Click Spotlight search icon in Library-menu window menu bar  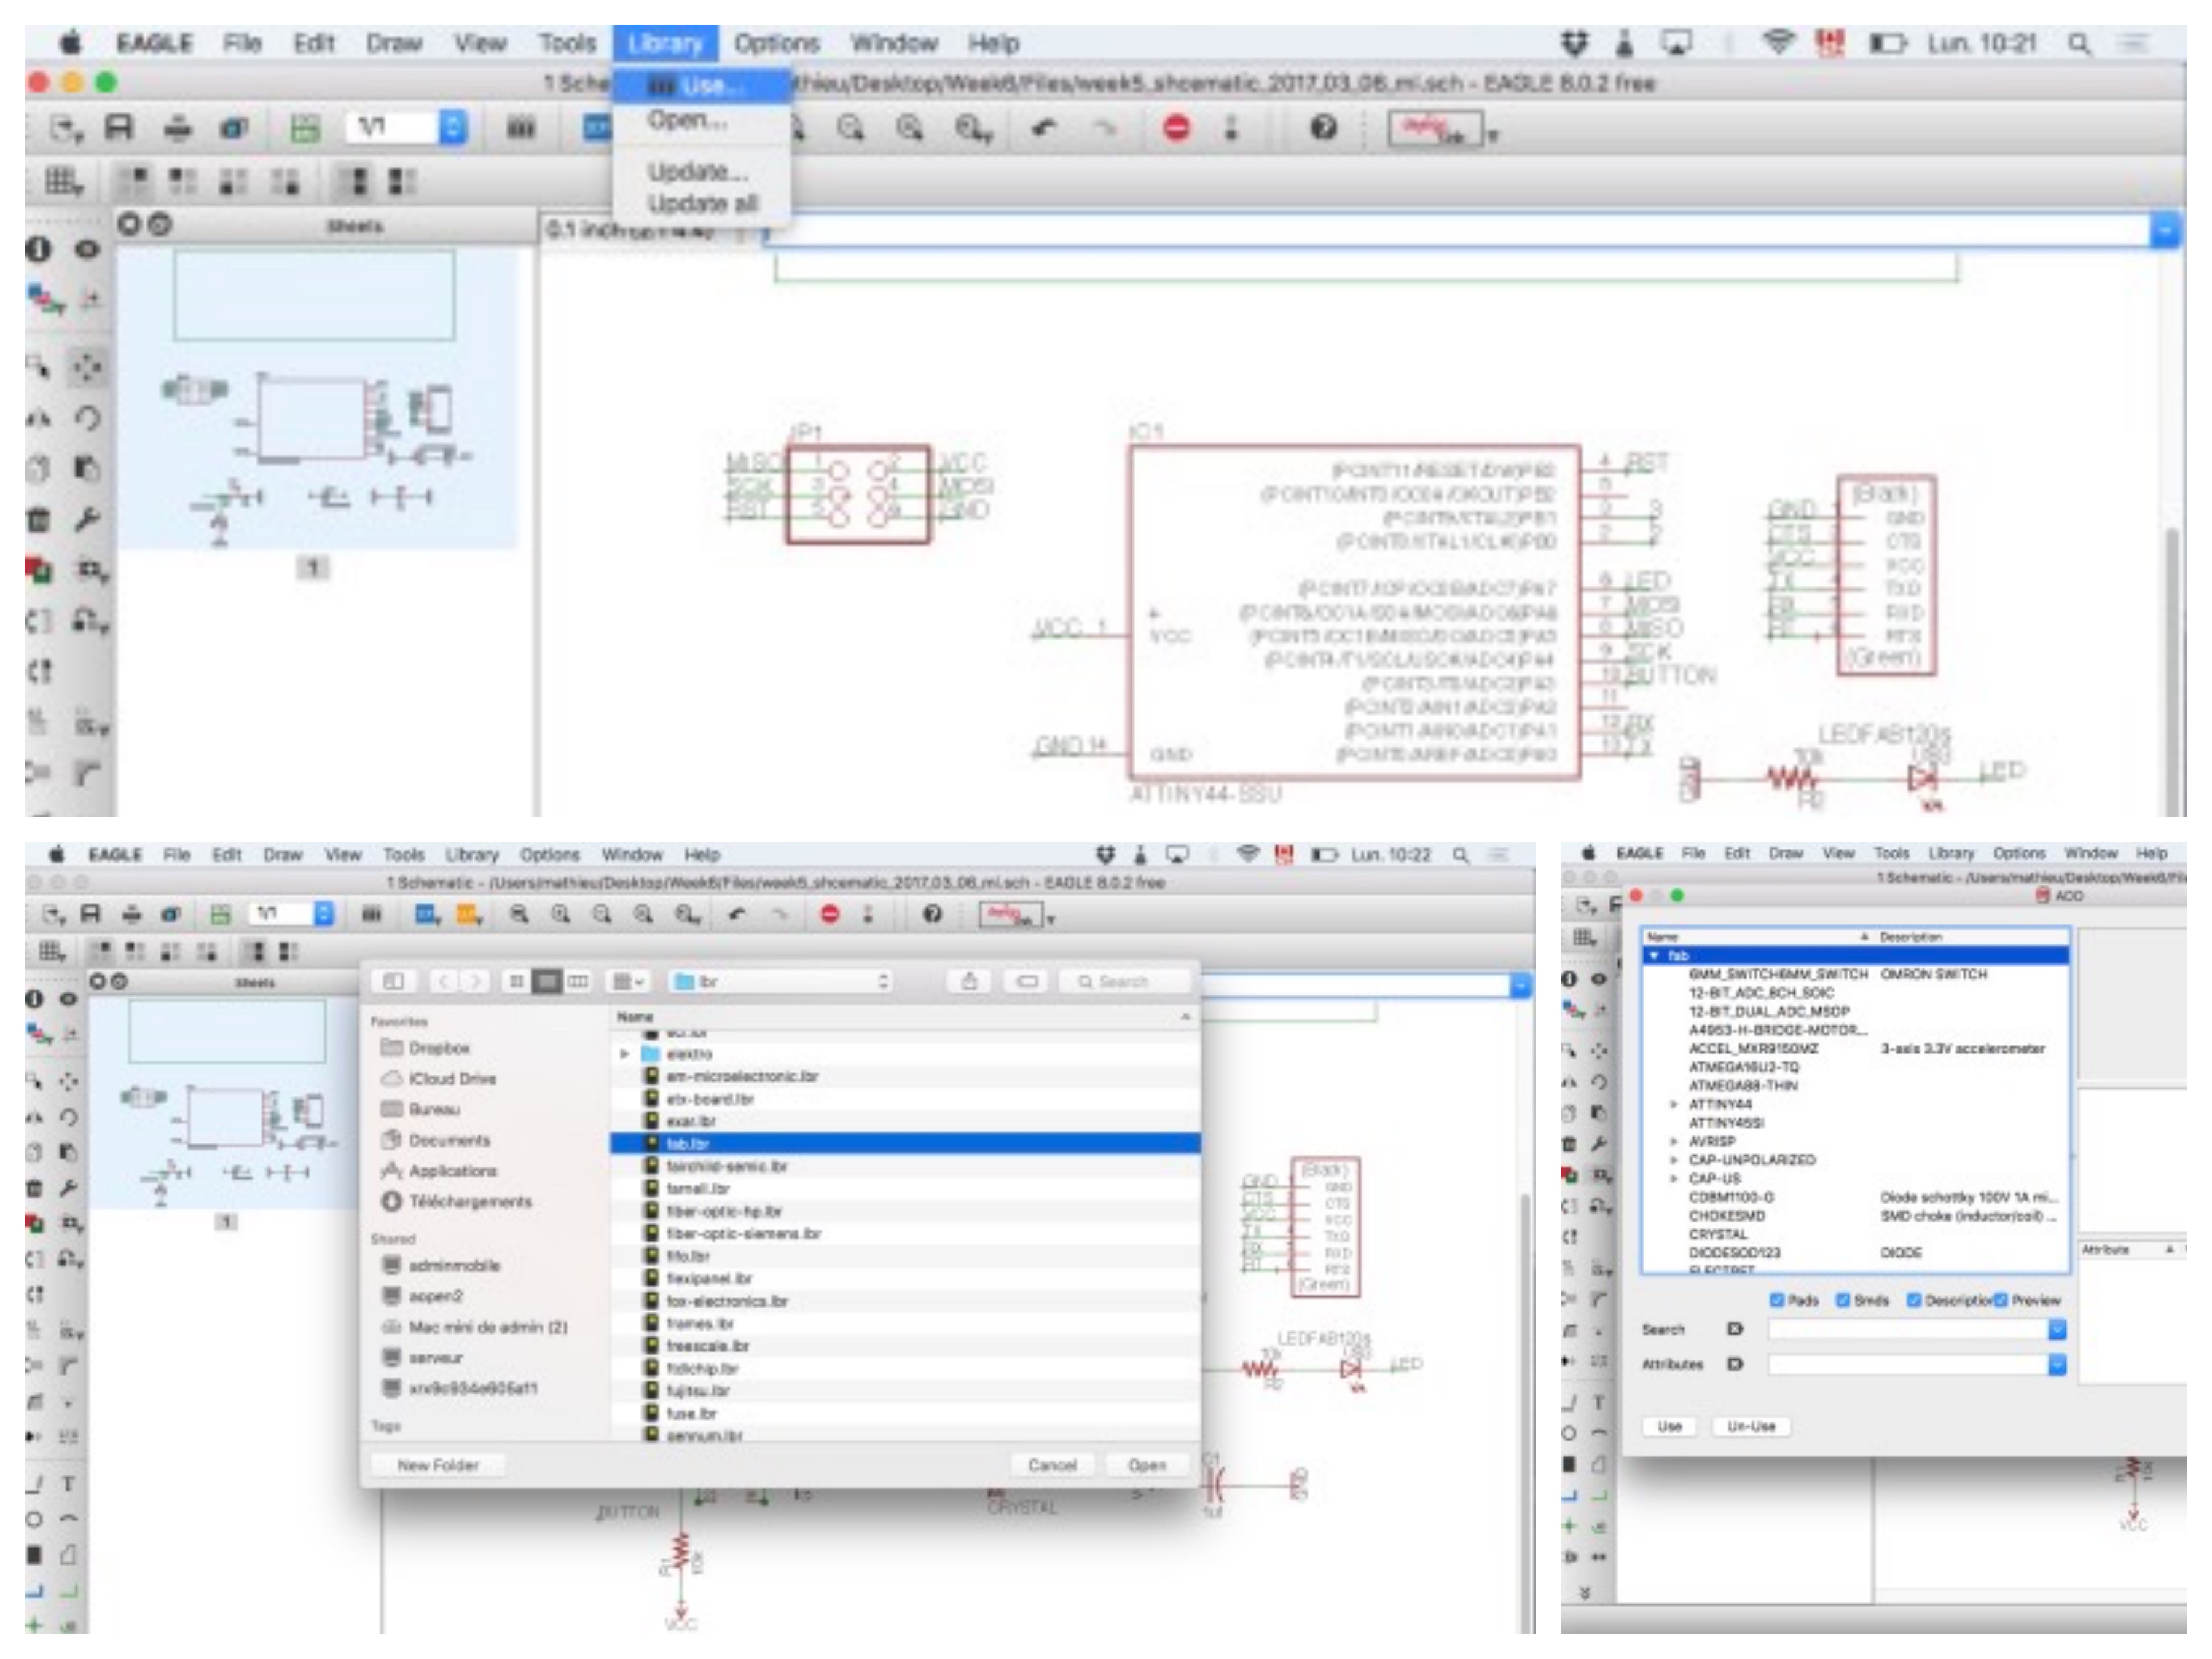(2079, 44)
